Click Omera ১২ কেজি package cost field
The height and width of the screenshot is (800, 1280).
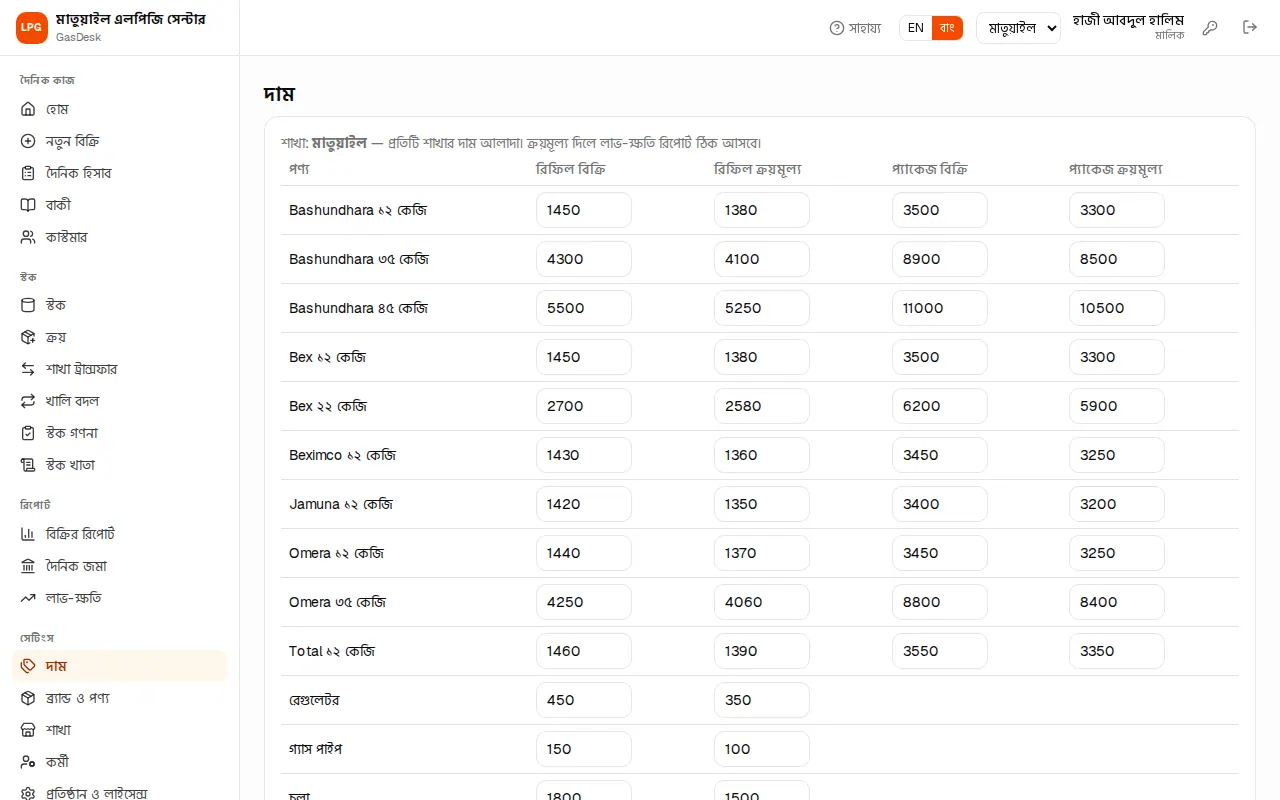point(1117,553)
